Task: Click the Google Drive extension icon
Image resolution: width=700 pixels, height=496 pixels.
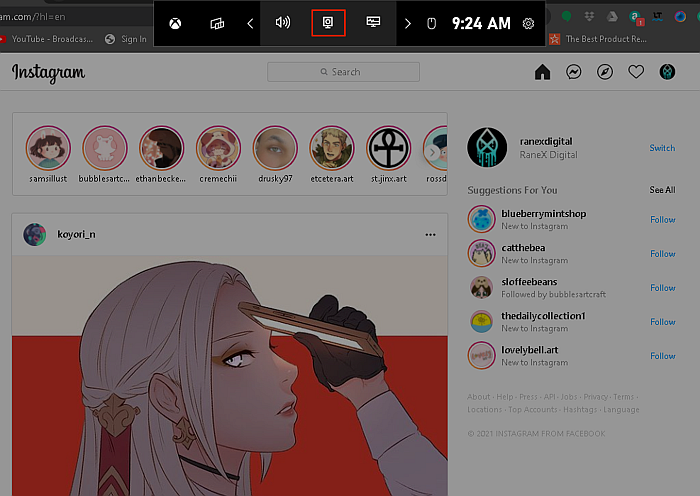Action: click(x=612, y=17)
